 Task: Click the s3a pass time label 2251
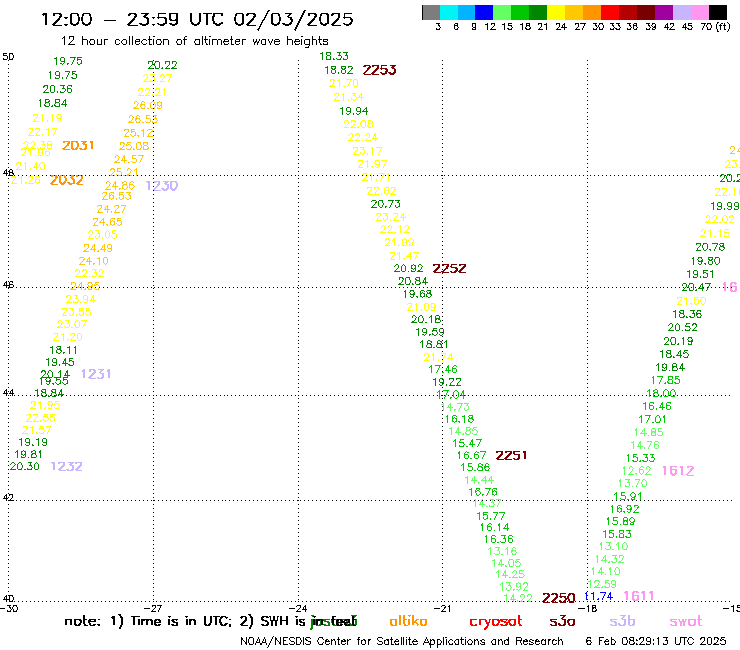(x=511, y=456)
